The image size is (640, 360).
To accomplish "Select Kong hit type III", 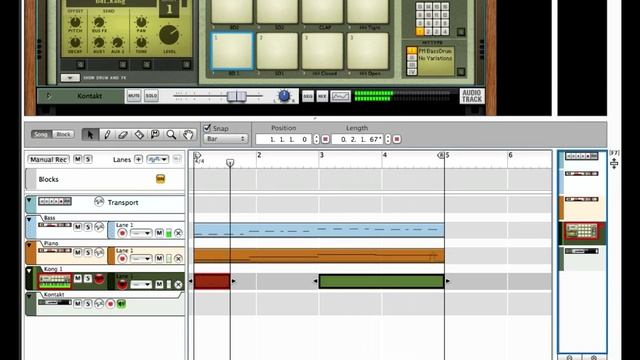I will point(412,65).
